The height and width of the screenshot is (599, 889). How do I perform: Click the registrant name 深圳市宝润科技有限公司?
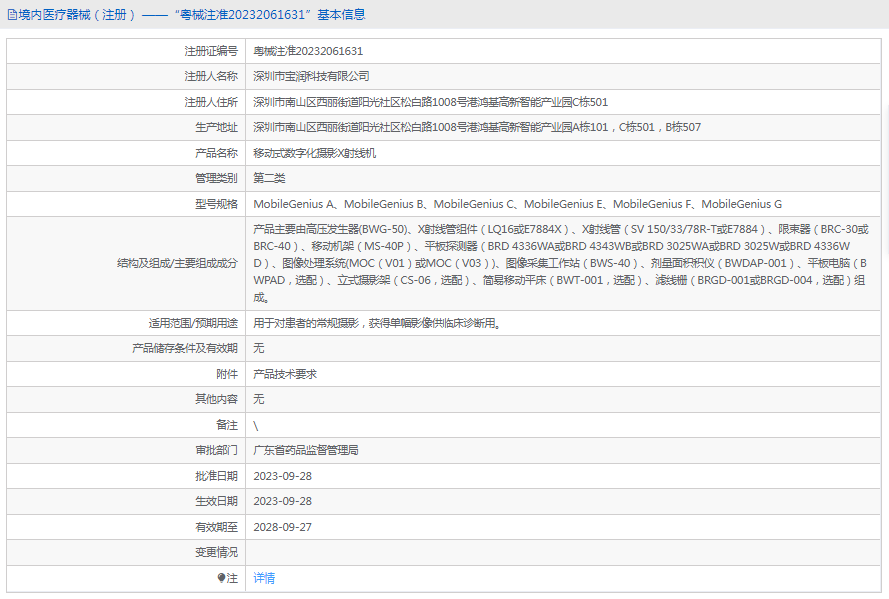click(x=311, y=77)
